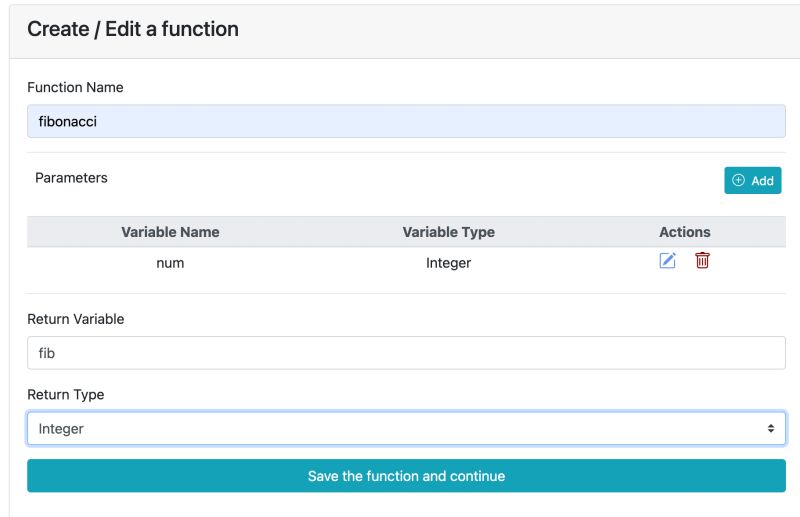800x517 pixels.
Task: Click the Integer type cell for num
Action: click(448, 263)
